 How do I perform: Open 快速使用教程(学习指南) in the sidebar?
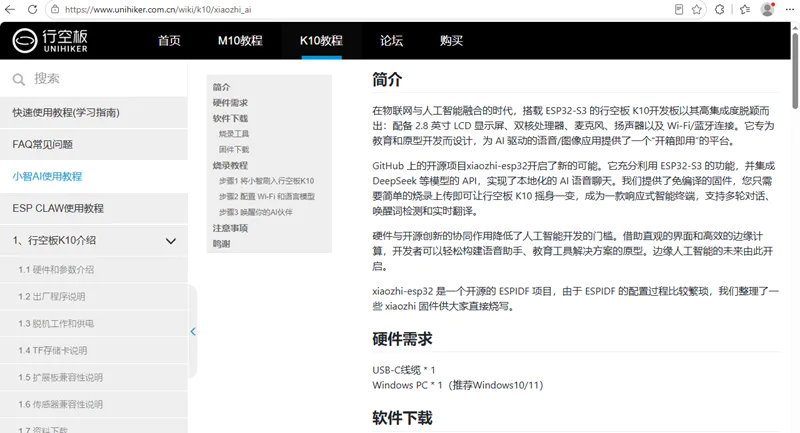pos(94,113)
